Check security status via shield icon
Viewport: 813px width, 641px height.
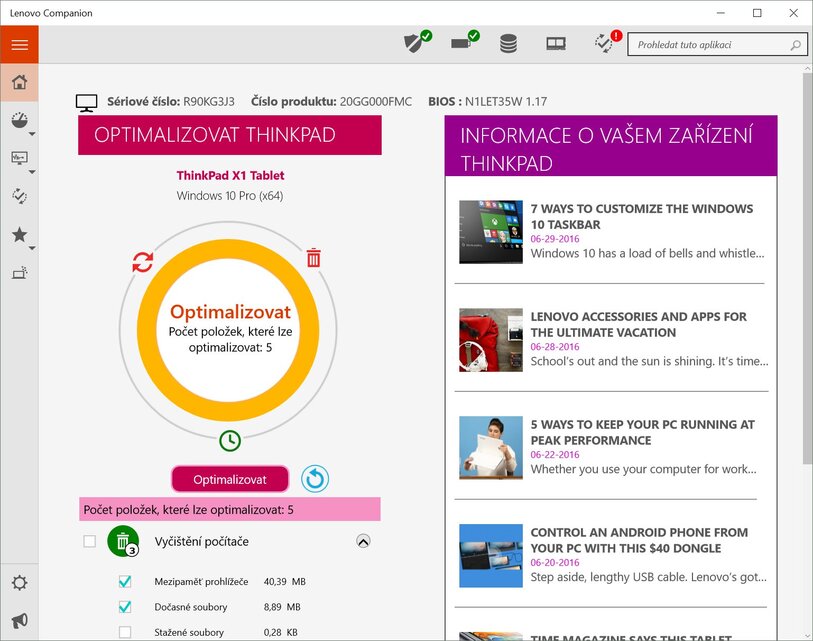[x=416, y=43]
